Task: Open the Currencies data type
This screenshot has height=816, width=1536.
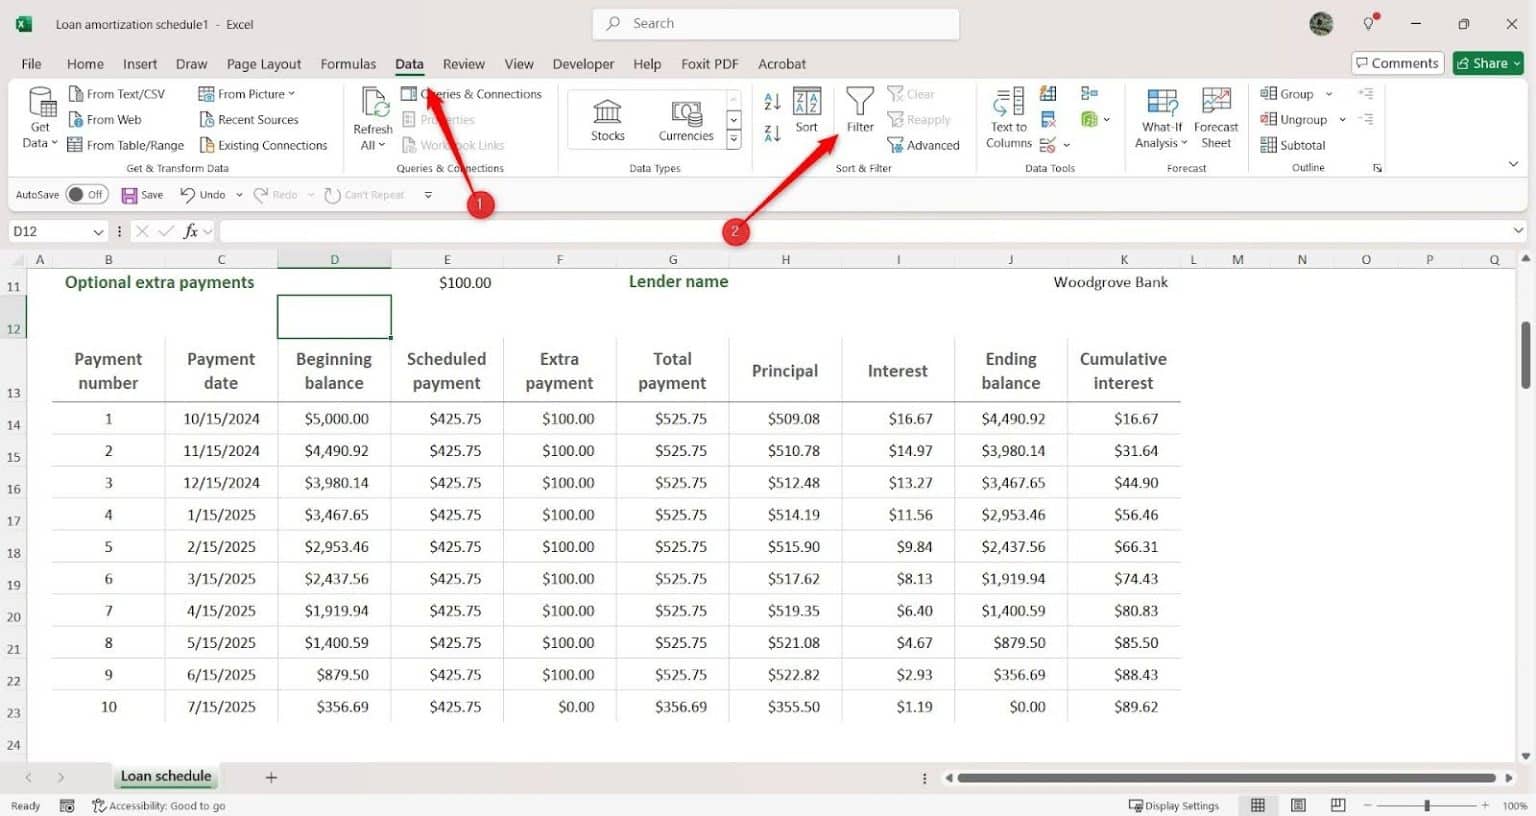Action: point(685,118)
